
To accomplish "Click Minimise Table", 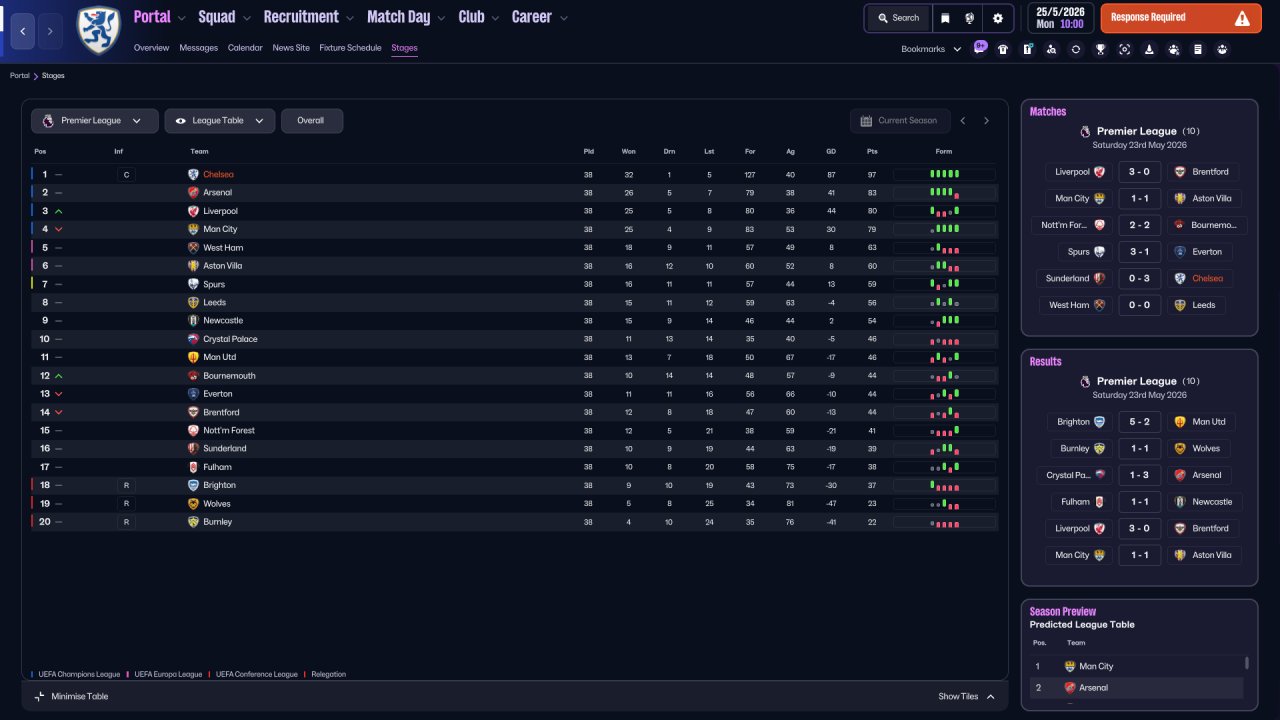I will coord(71,696).
